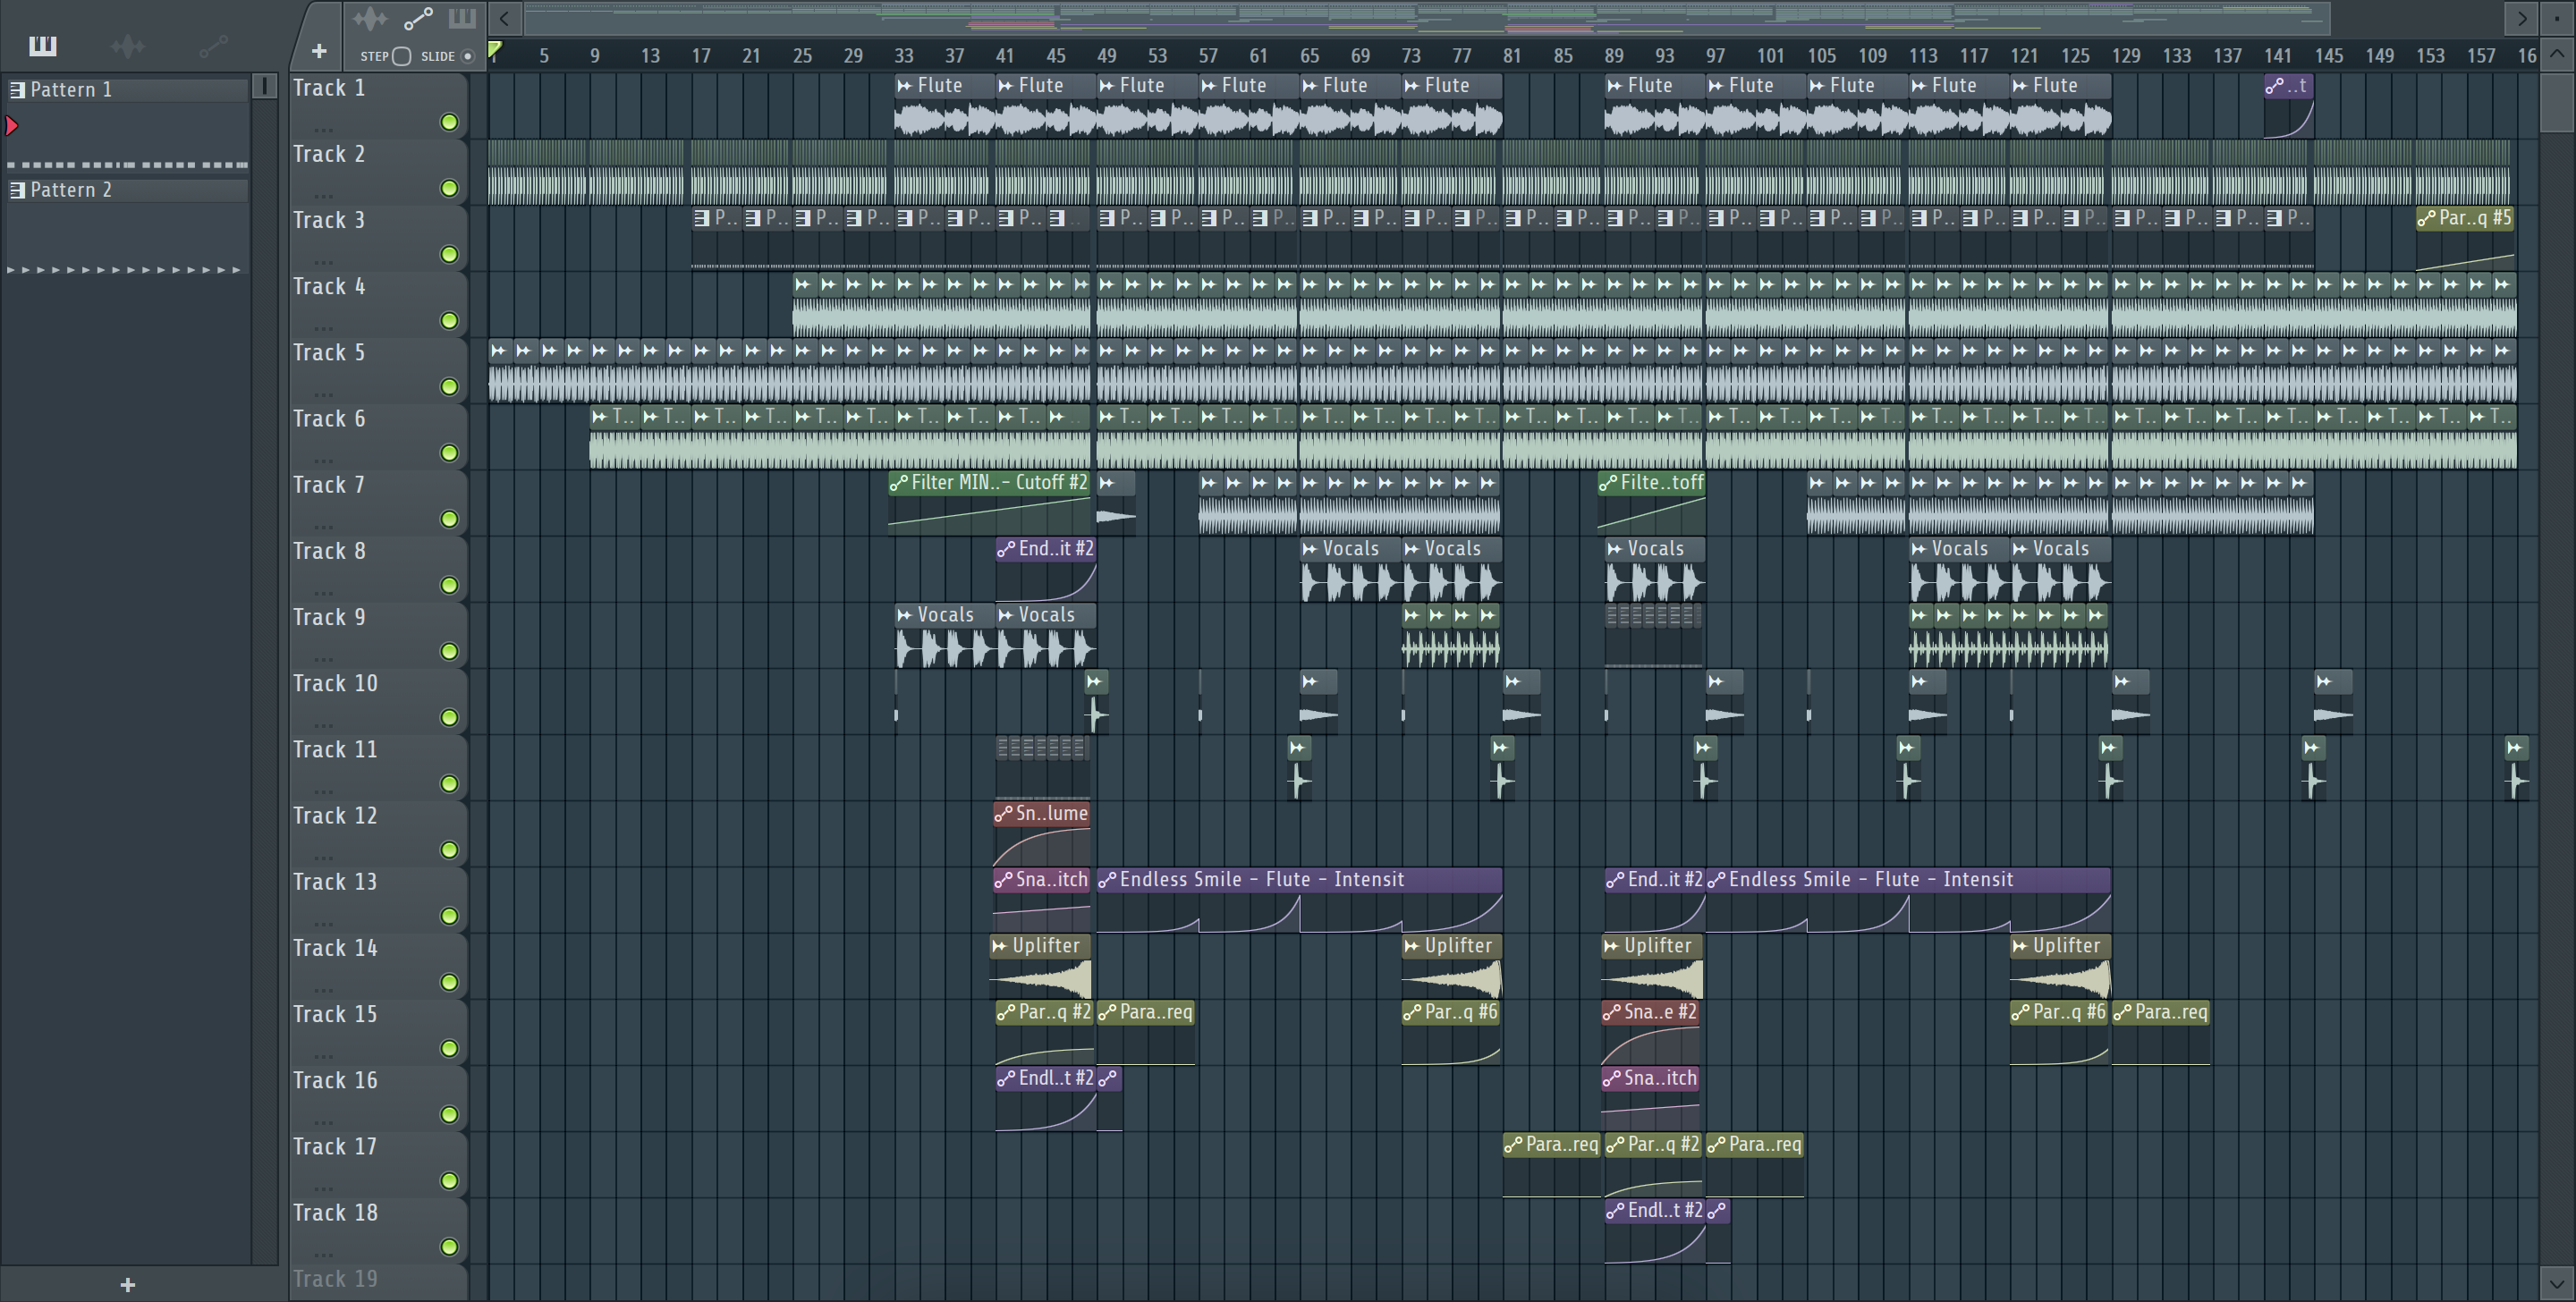Mute Track 2 with its green LED
This screenshot has width=2576, height=1302.
[450, 188]
